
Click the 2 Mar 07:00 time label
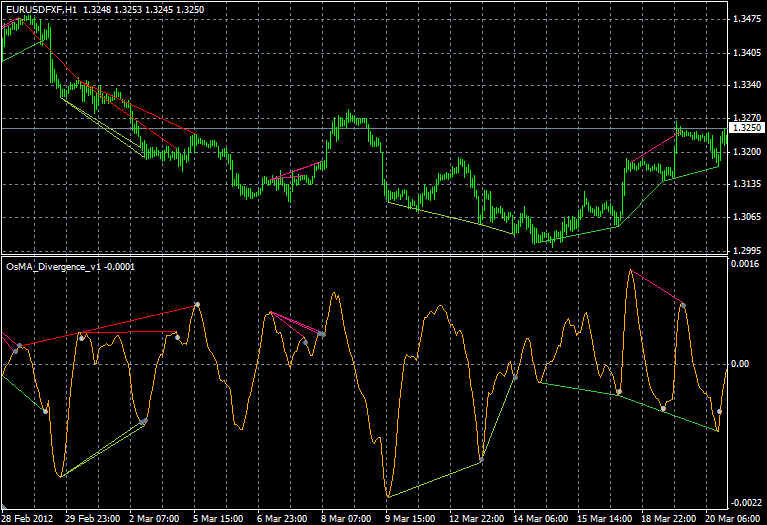coord(154,519)
